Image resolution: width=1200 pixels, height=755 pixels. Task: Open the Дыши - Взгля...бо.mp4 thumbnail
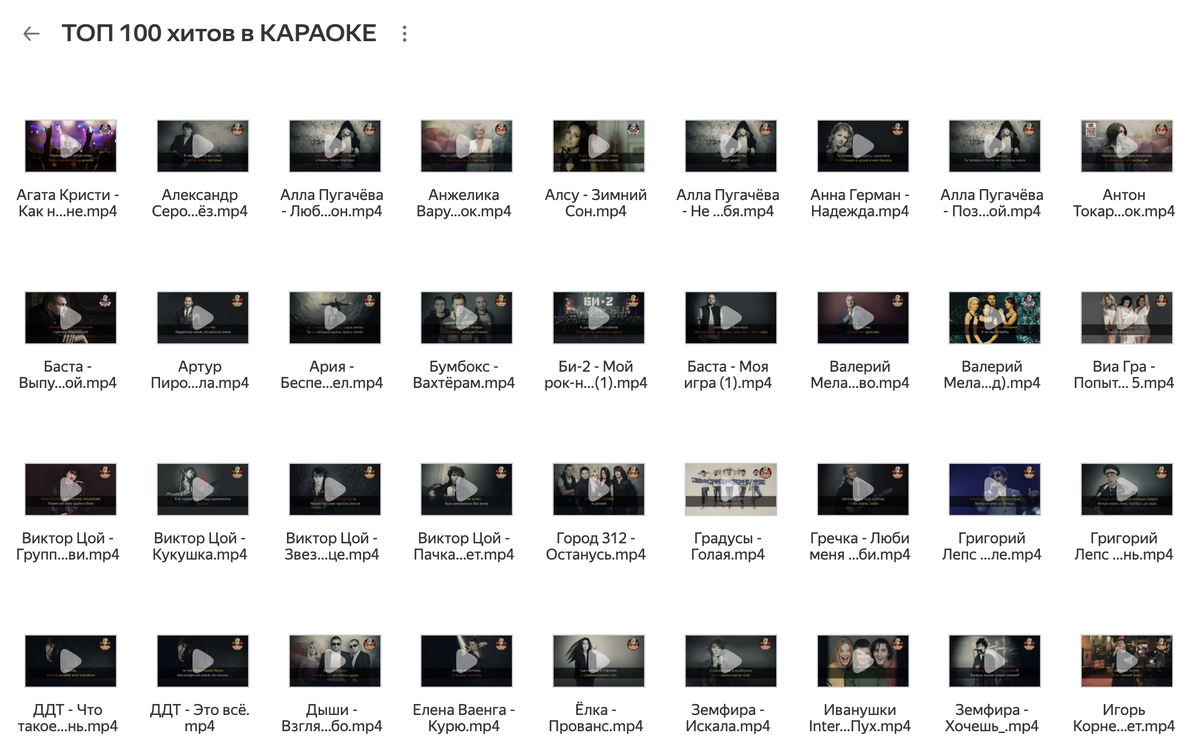pyautogui.click(x=334, y=661)
